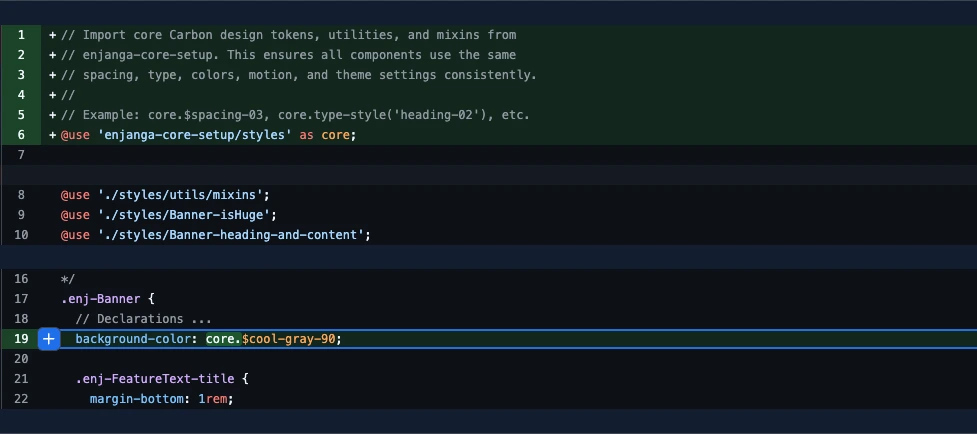Select line number 10
The height and width of the screenshot is (434, 977).
21,235
